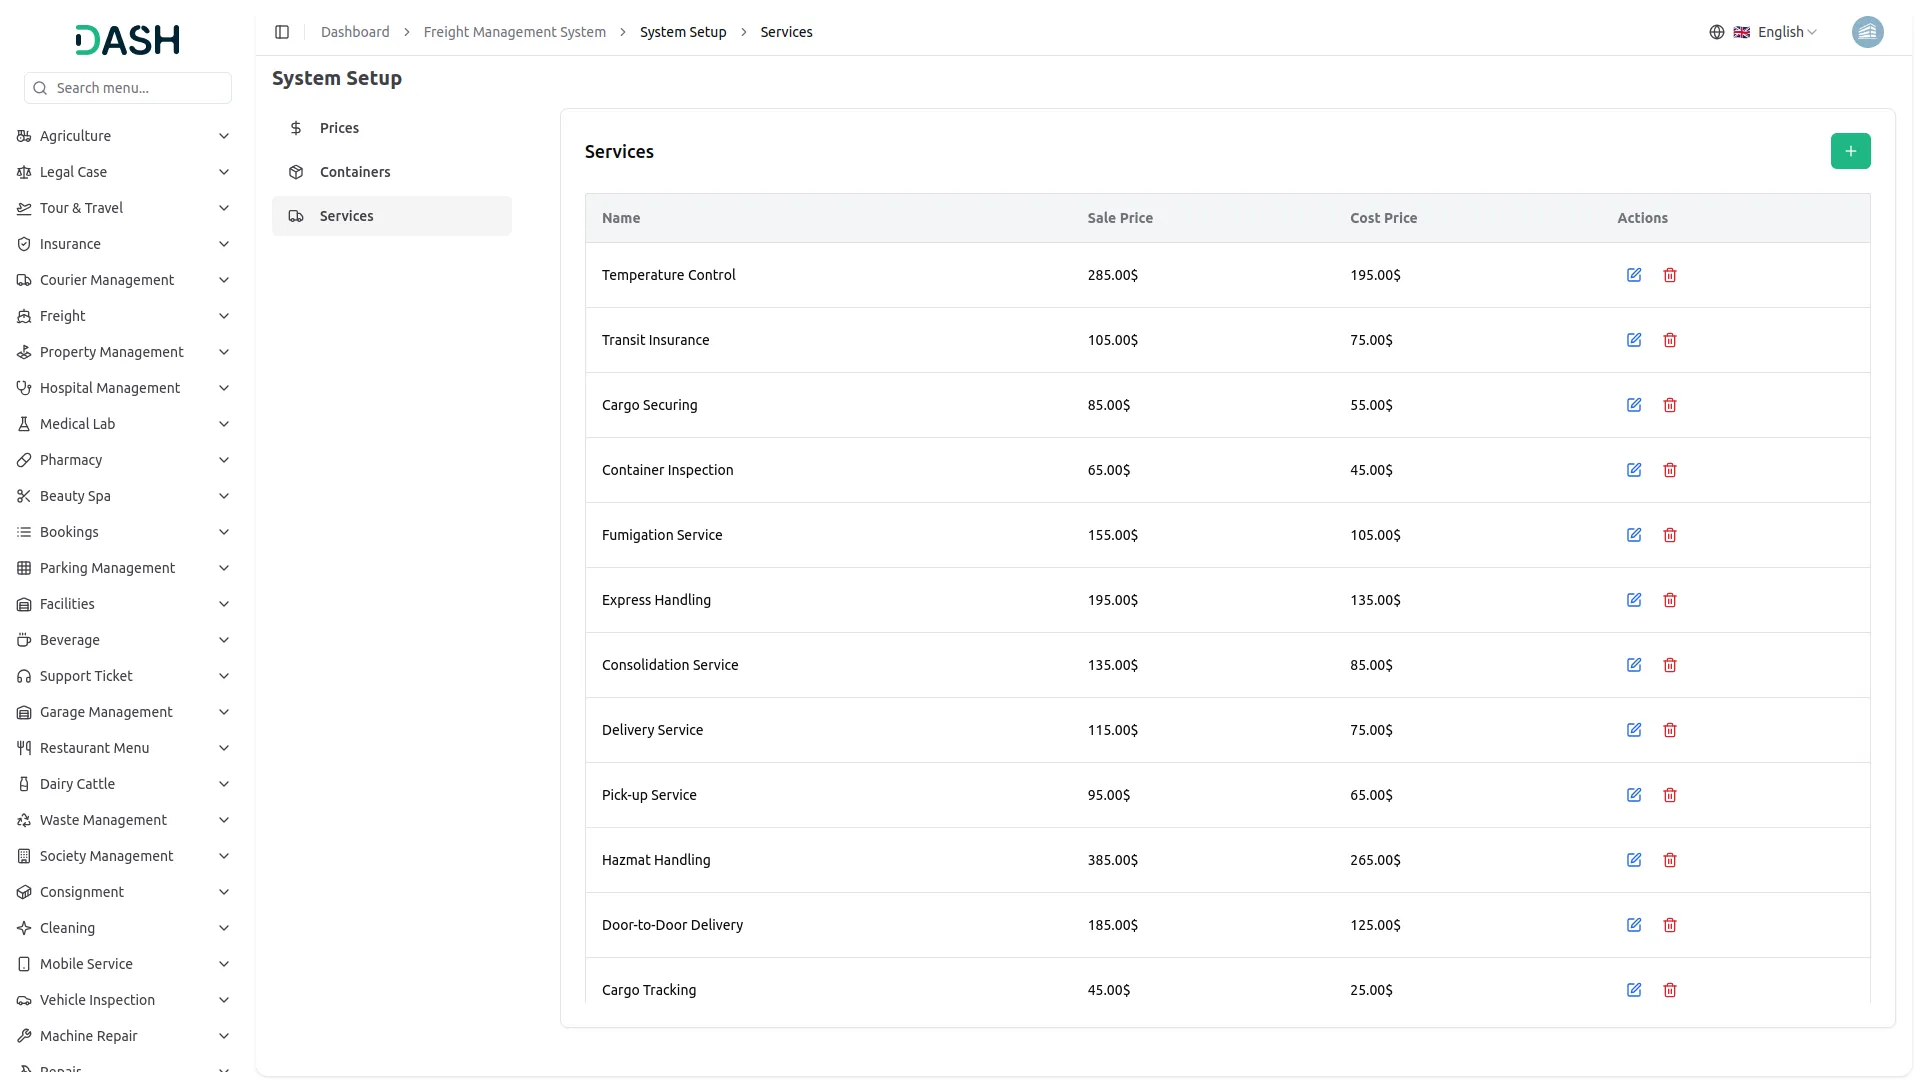Click the Containers package icon

point(296,171)
